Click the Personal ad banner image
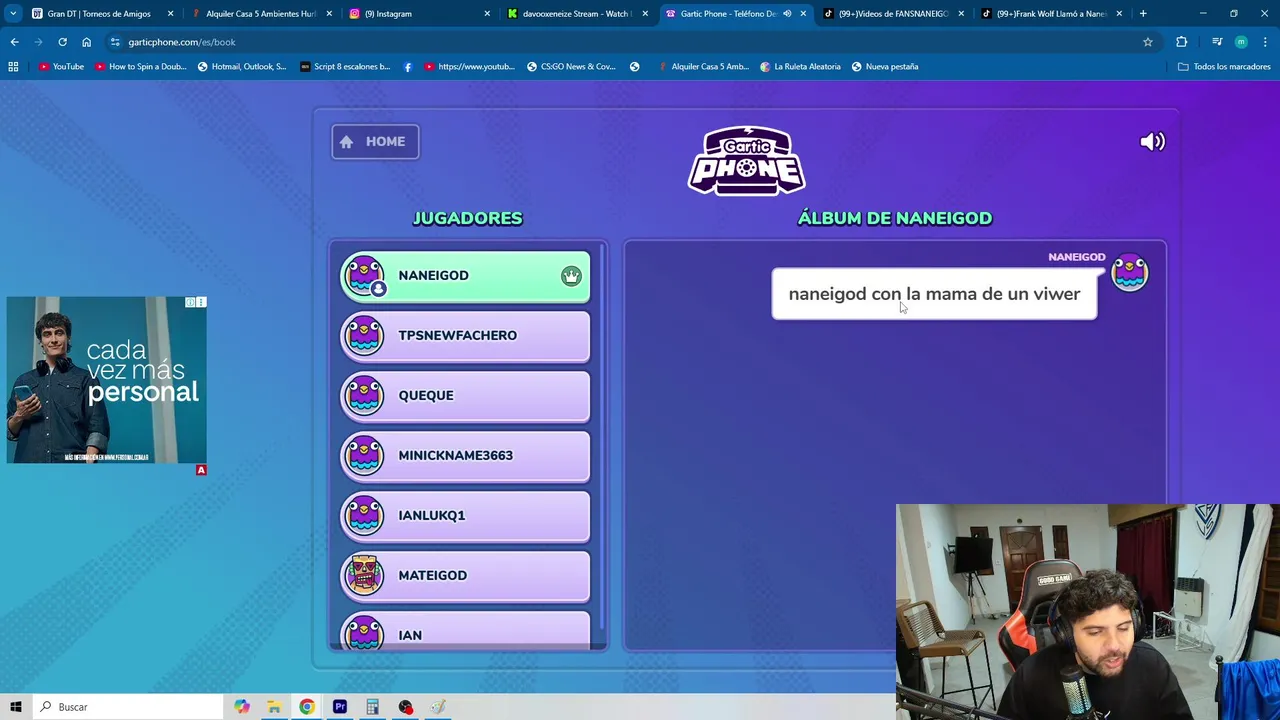This screenshot has height=720, width=1280. (x=106, y=380)
